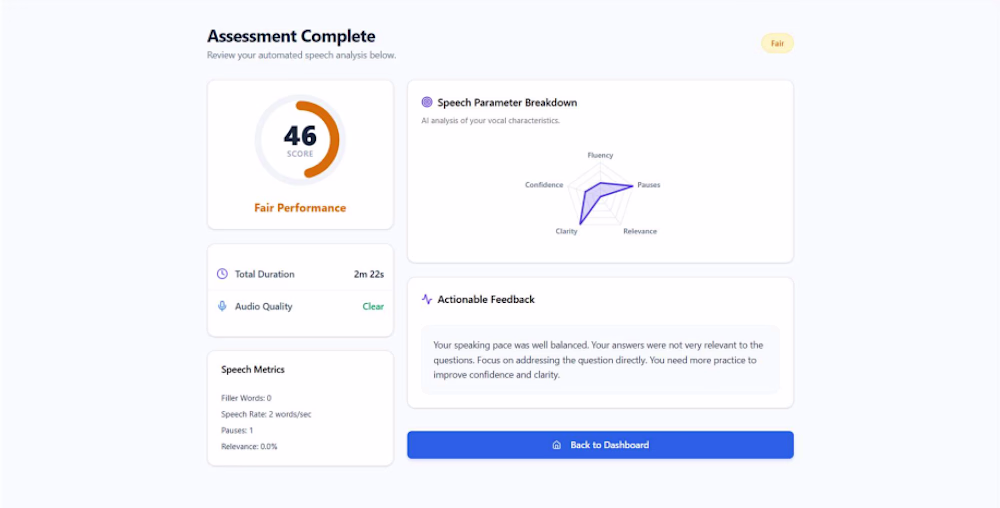Click the Relevance: 0.0% metric
The image size is (1000, 508).
click(x=249, y=446)
